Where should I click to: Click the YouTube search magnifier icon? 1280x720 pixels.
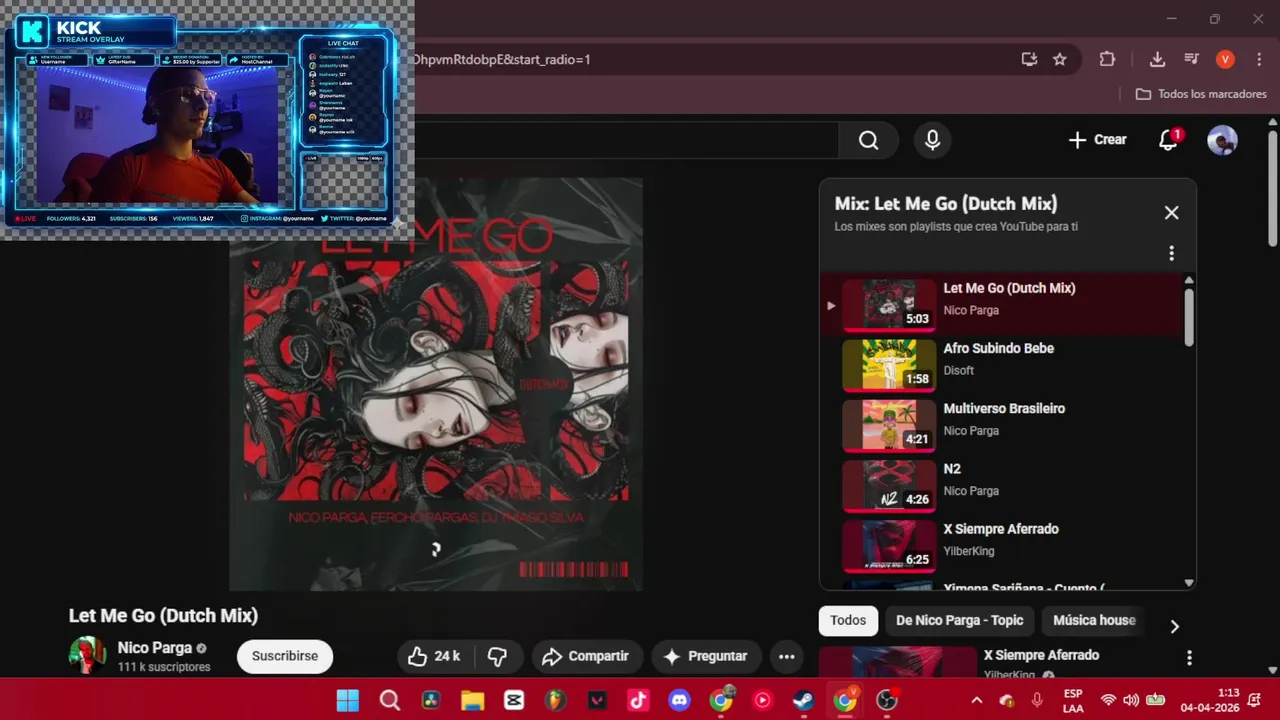pyautogui.click(x=868, y=140)
